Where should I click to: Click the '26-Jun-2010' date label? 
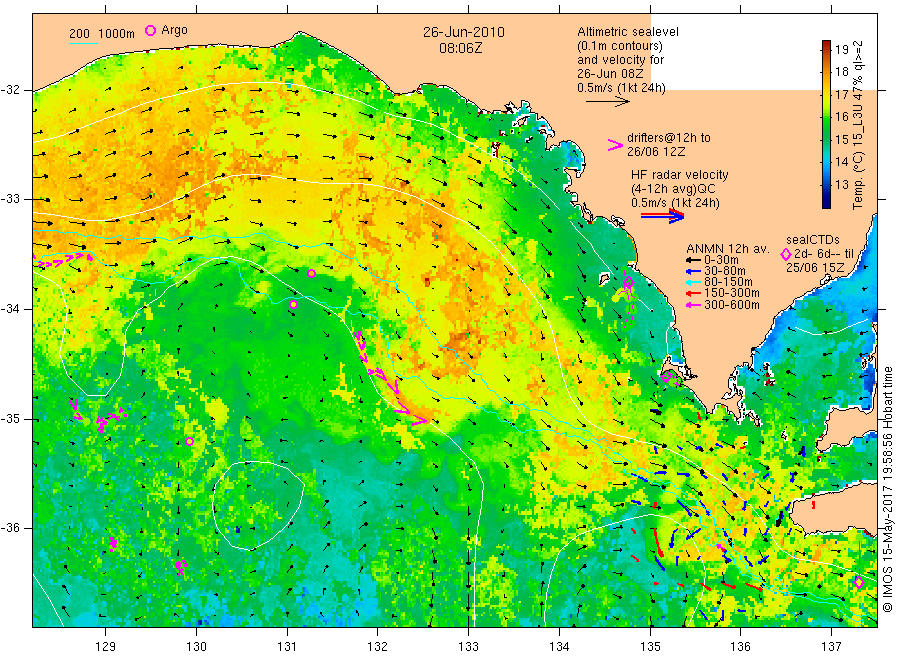point(464,32)
